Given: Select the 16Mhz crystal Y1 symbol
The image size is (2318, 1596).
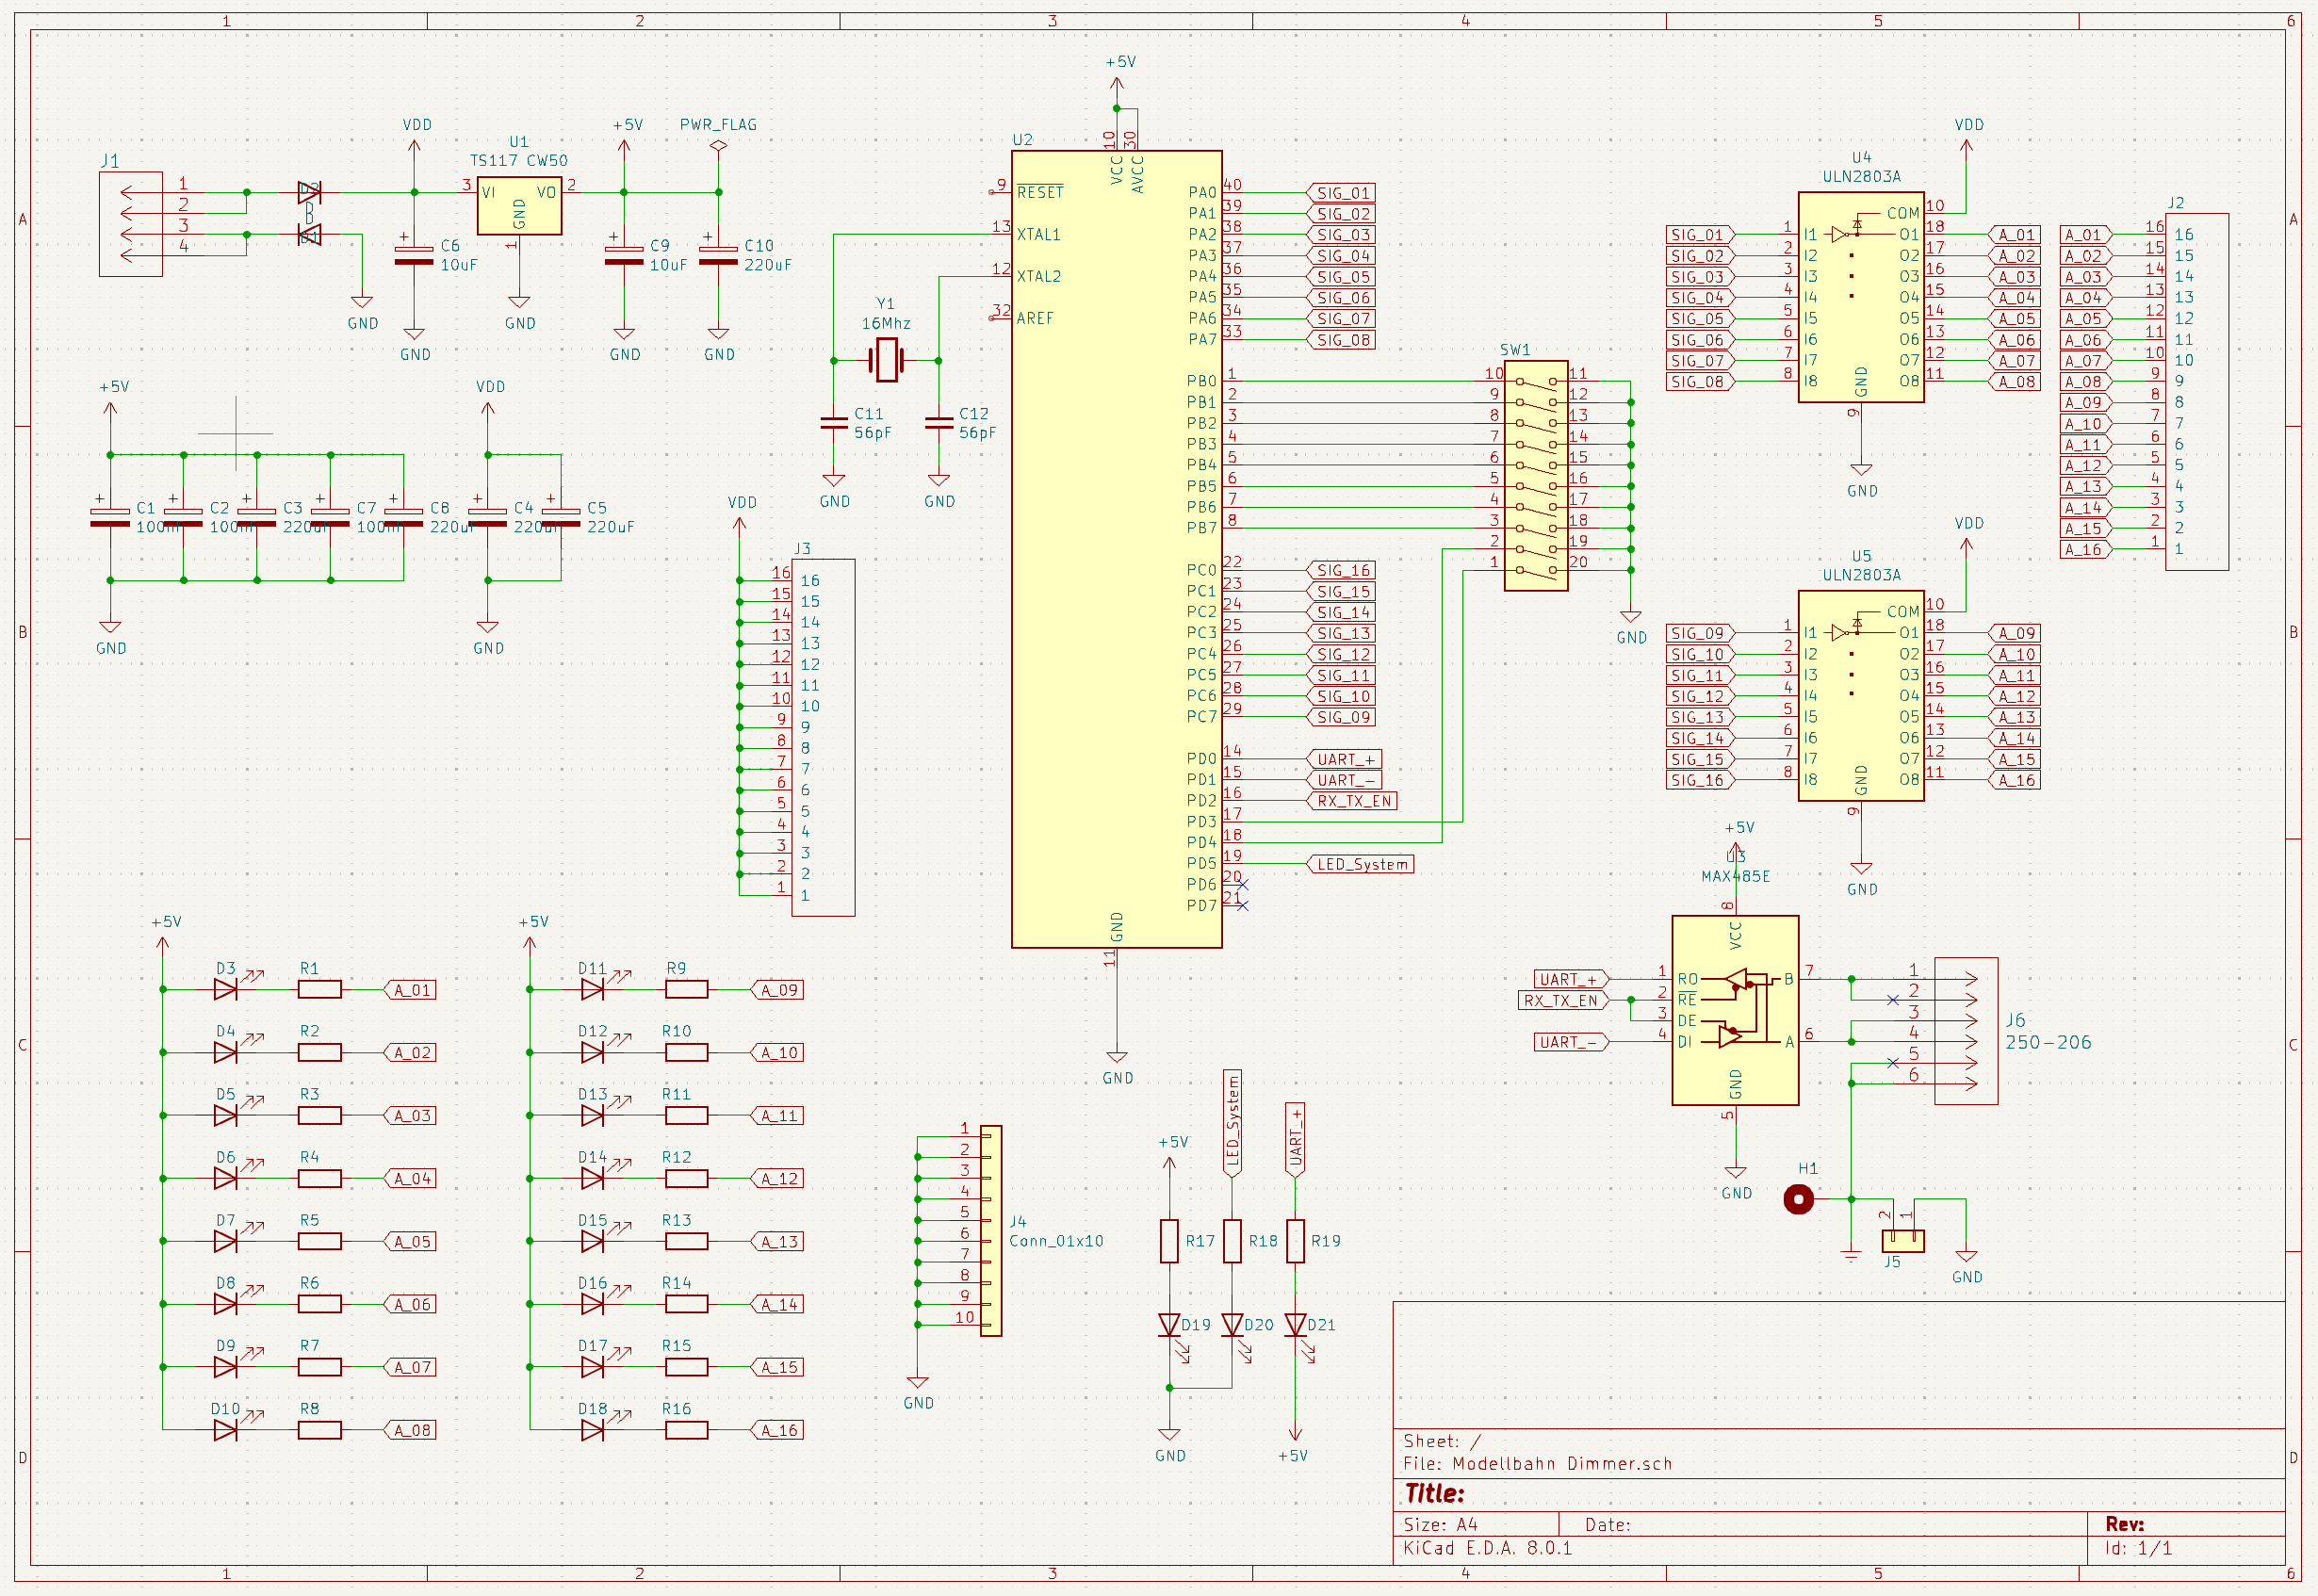Looking at the screenshot, I should tap(886, 360).
